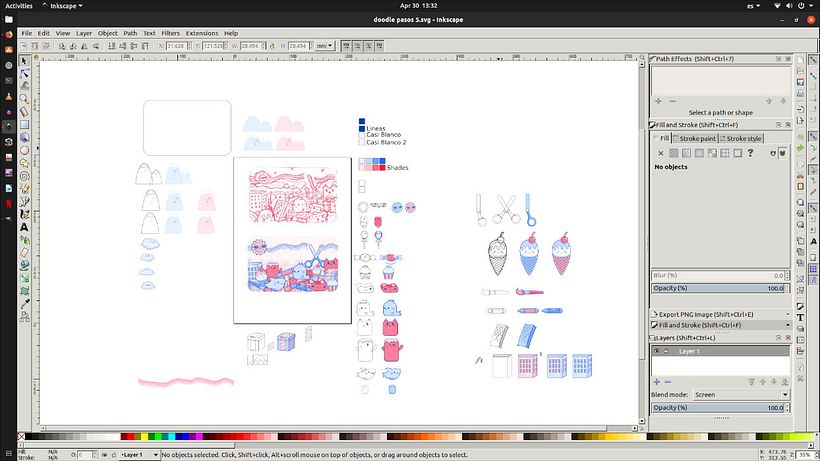The height and width of the screenshot is (461, 820).
Task: Toggle Layer 1 visibility eye
Action: [656, 351]
